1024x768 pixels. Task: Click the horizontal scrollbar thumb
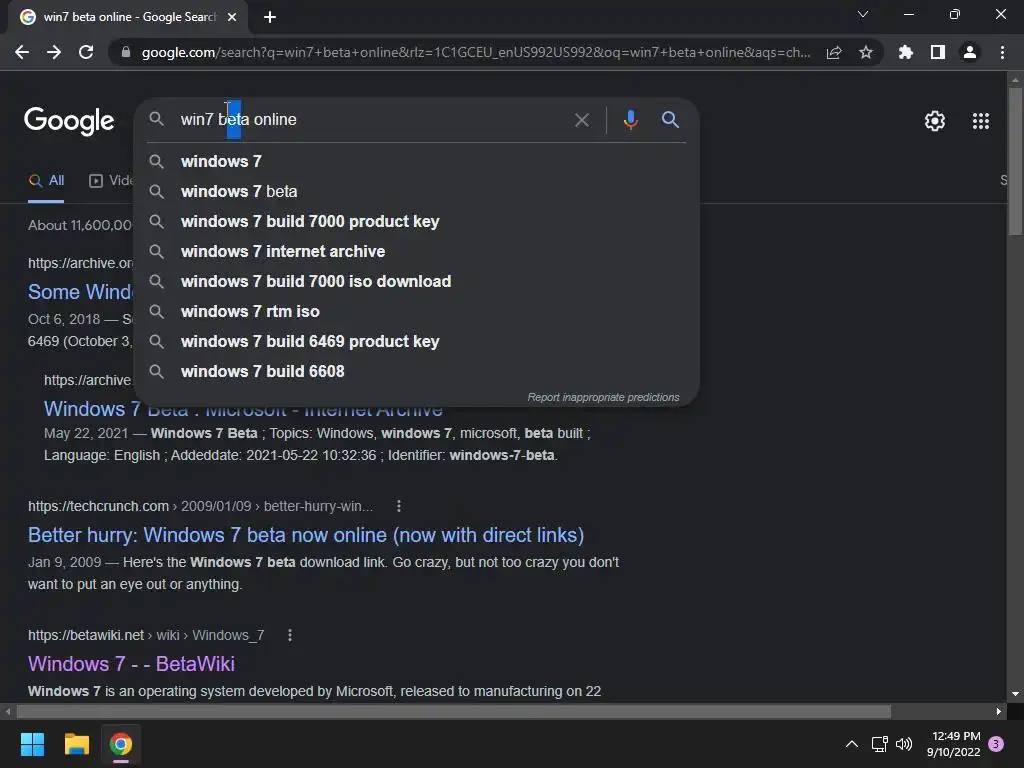(453, 711)
